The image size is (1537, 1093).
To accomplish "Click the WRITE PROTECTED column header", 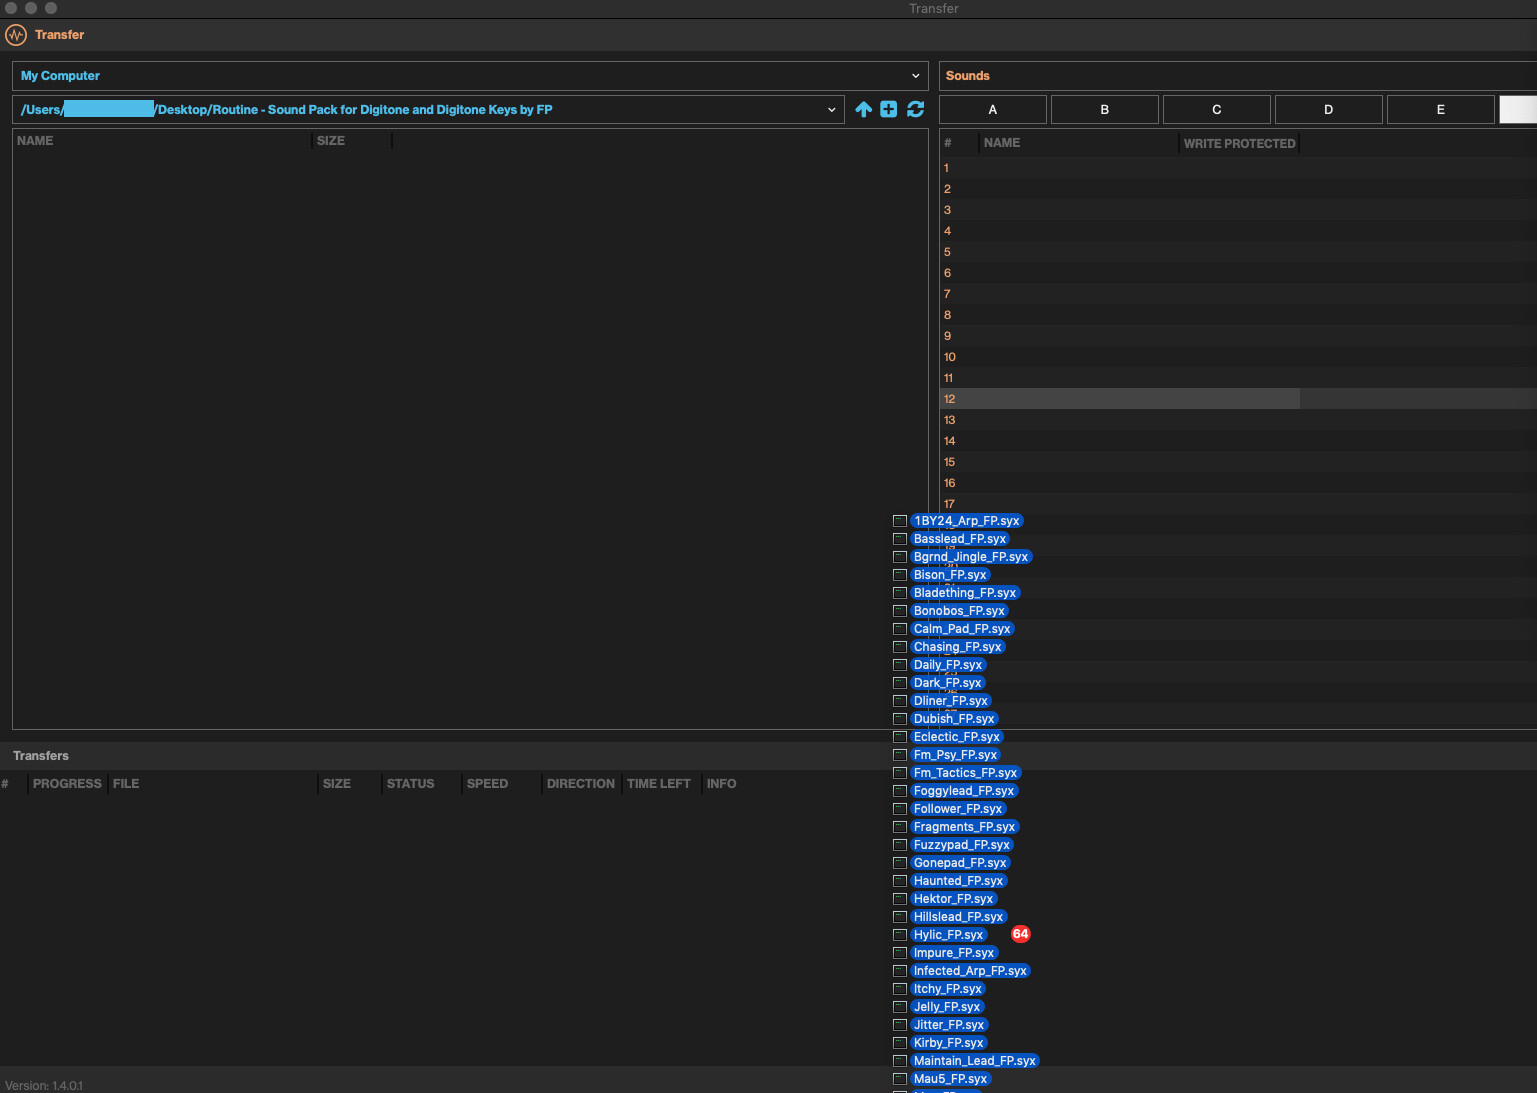I will 1240,144.
